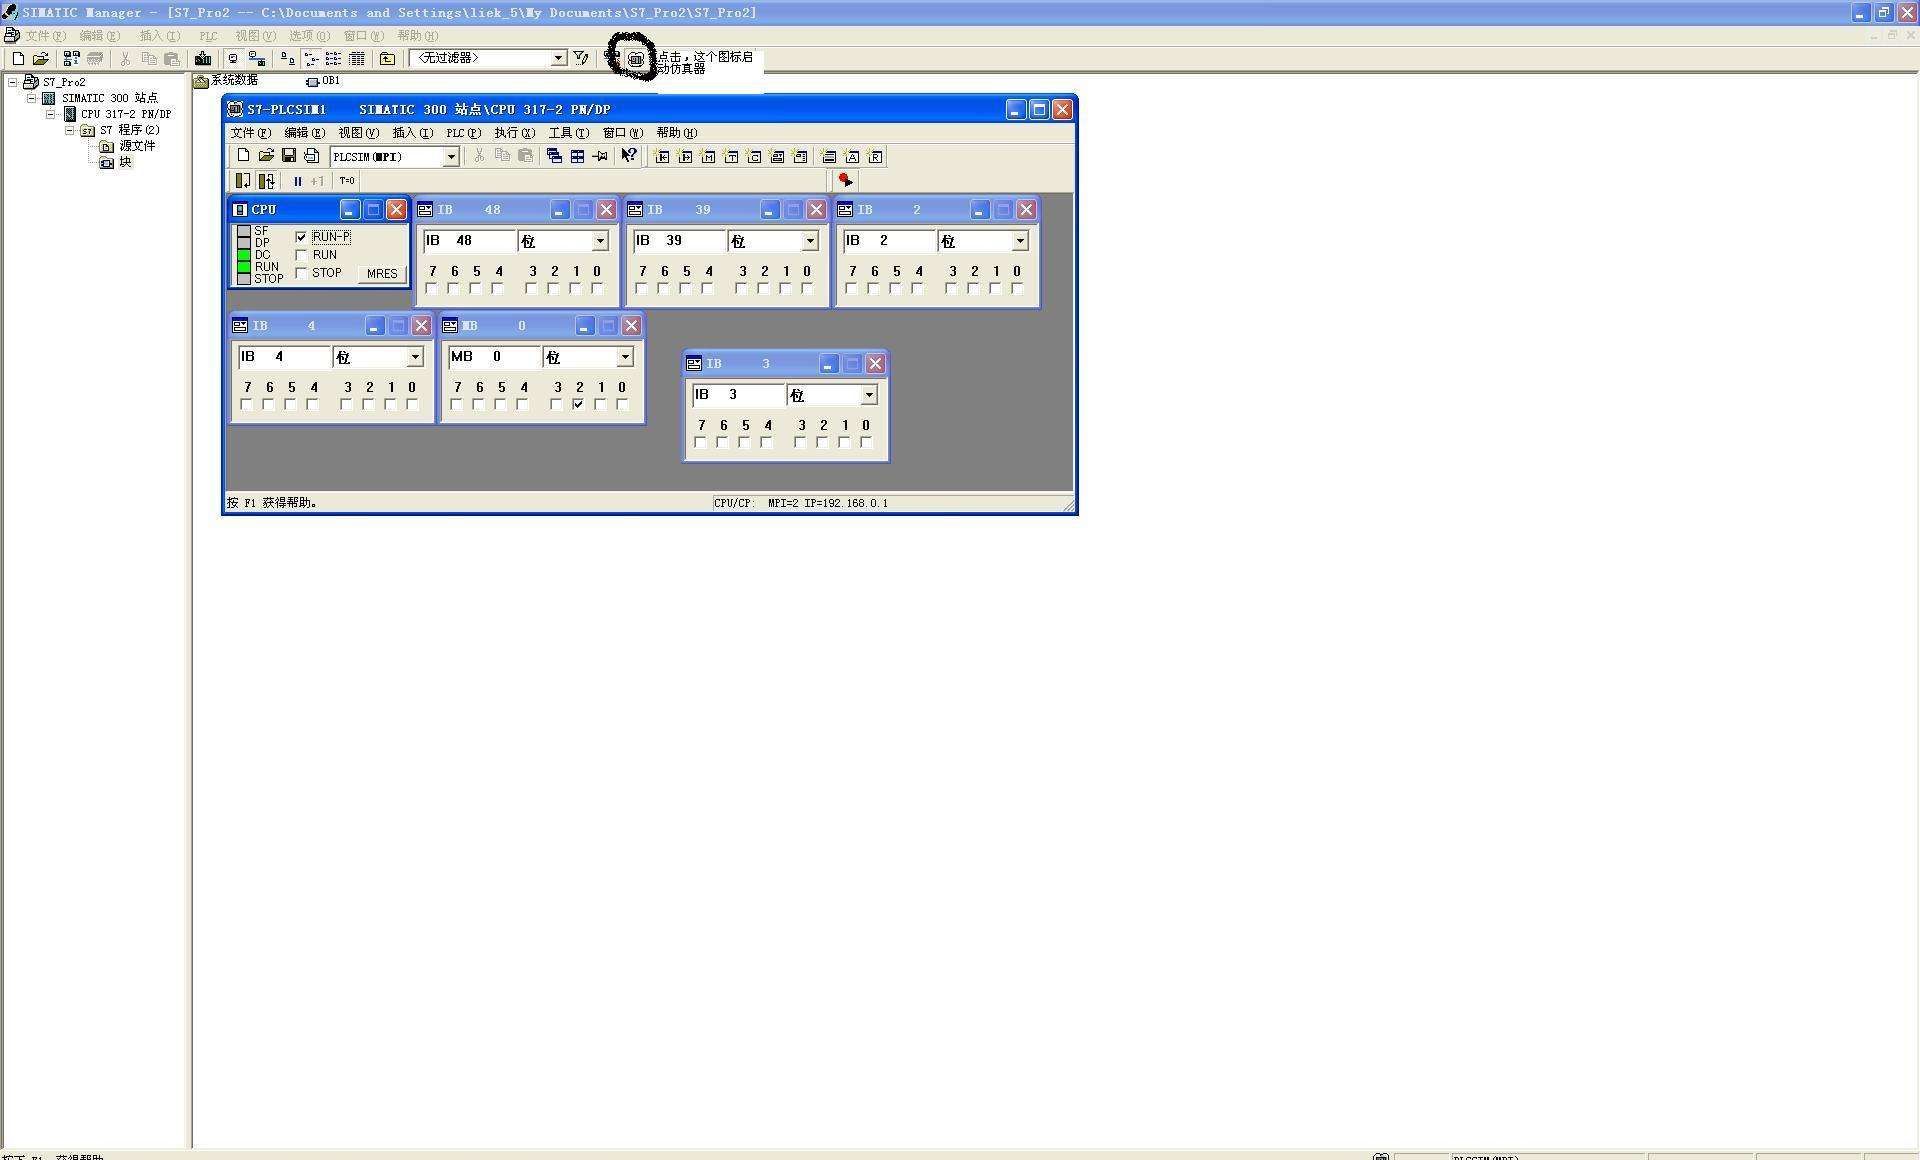Click the Block Registers icon (R) in PLCSIM toolbar
This screenshot has width=1920, height=1160.
[875, 157]
